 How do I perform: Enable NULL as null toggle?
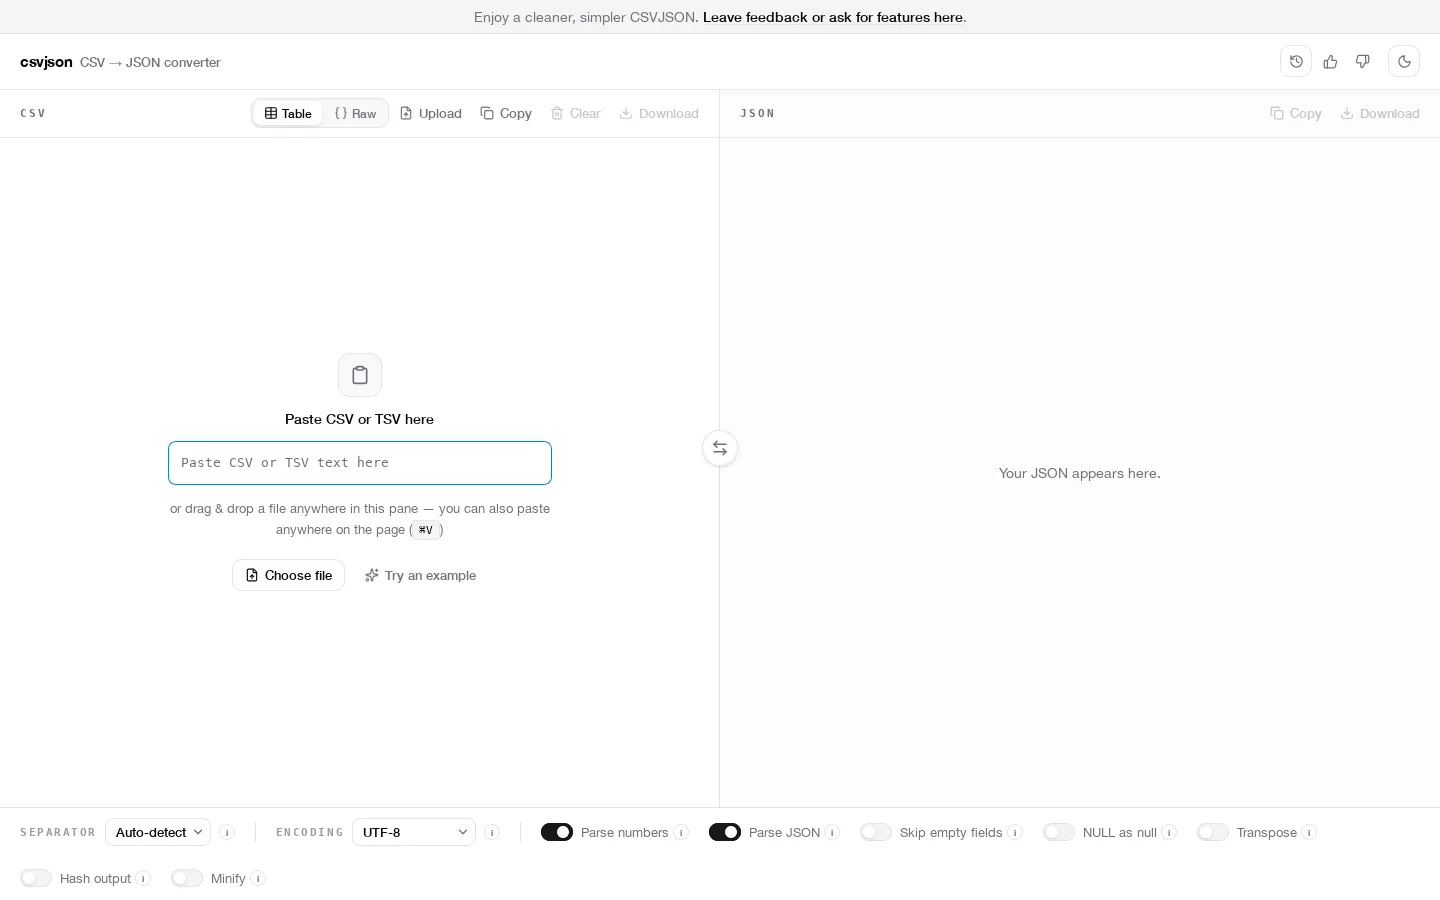coord(1059,832)
